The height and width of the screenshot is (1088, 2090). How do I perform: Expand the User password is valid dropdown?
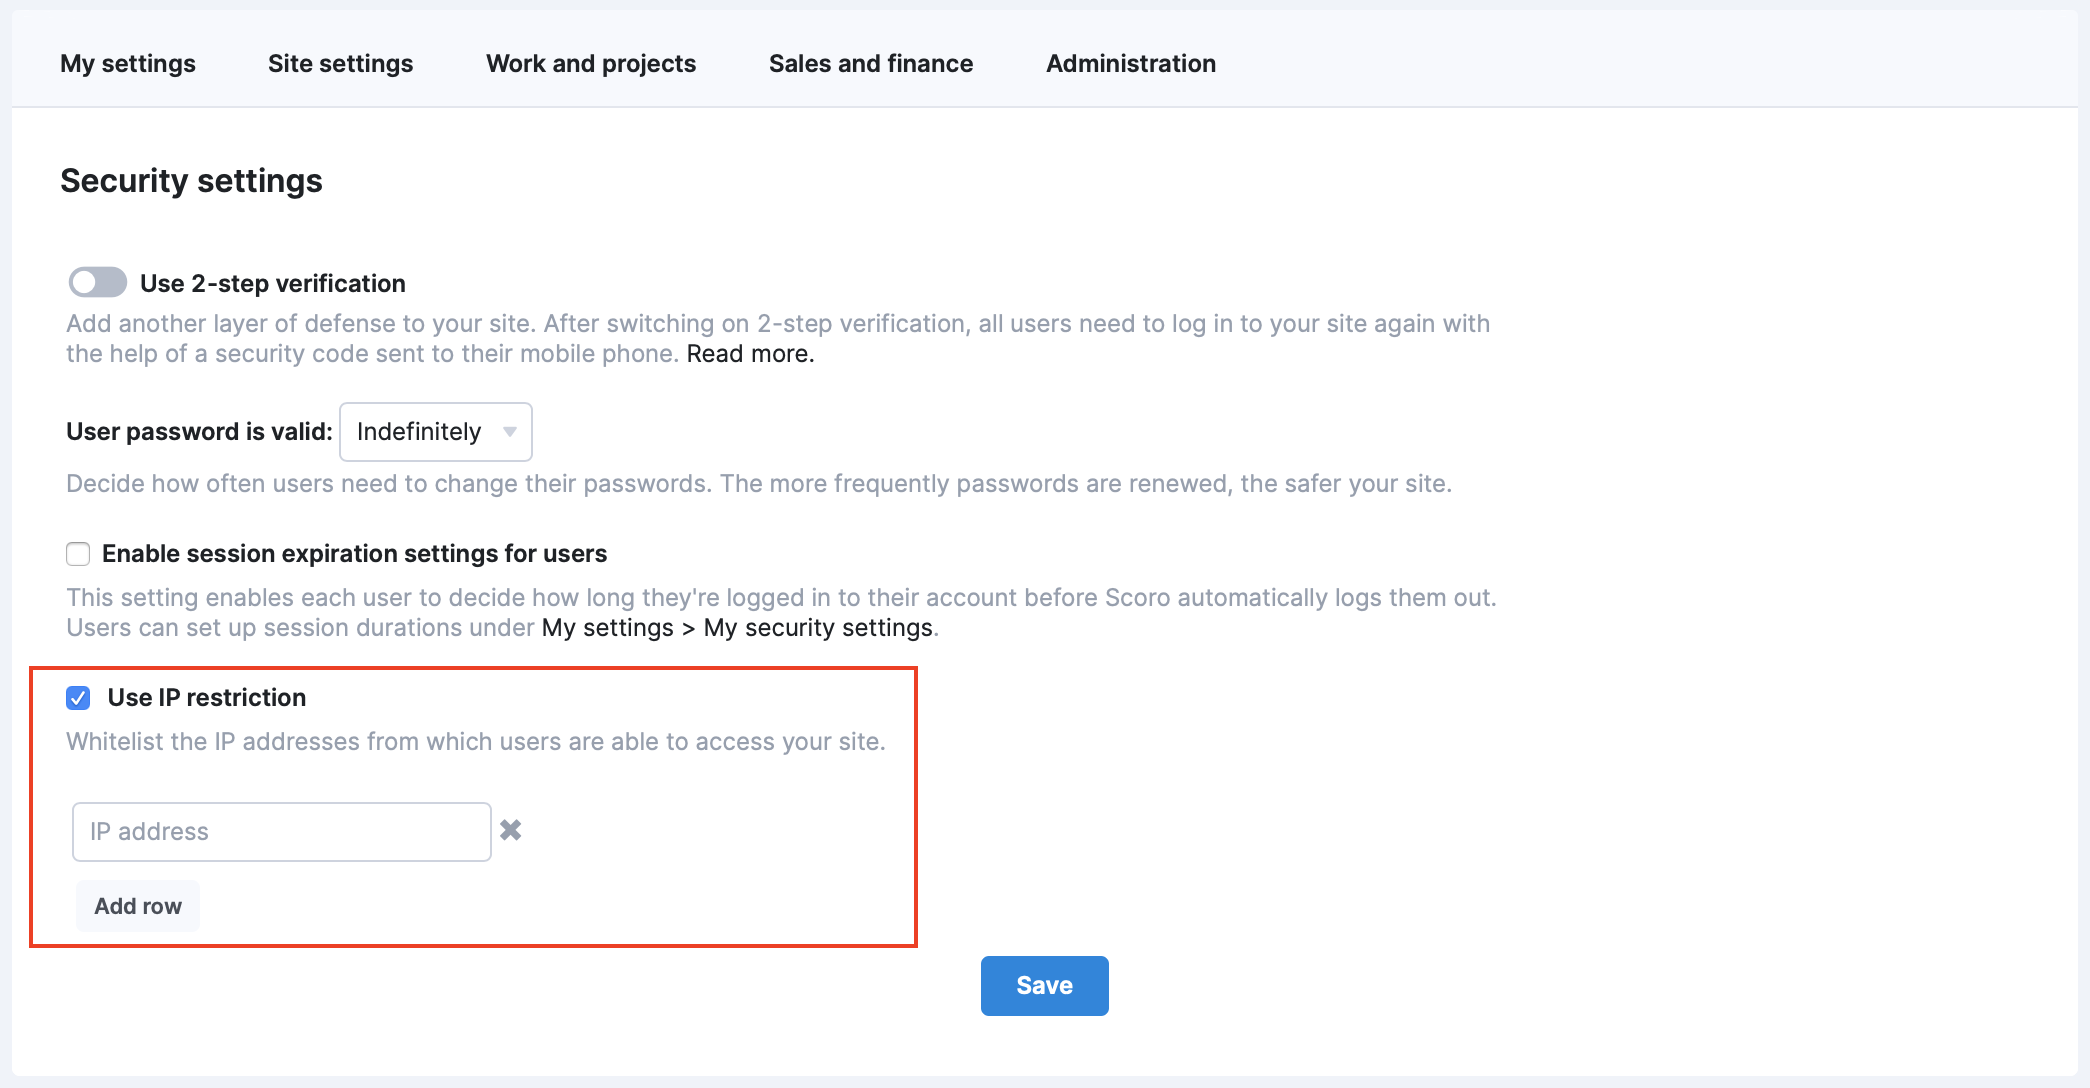click(x=436, y=432)
